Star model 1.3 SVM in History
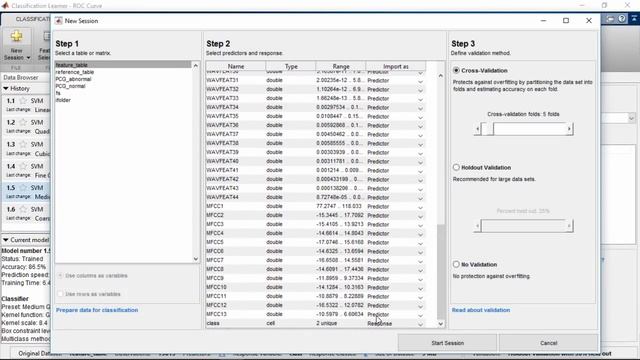 tap(23, 144)
